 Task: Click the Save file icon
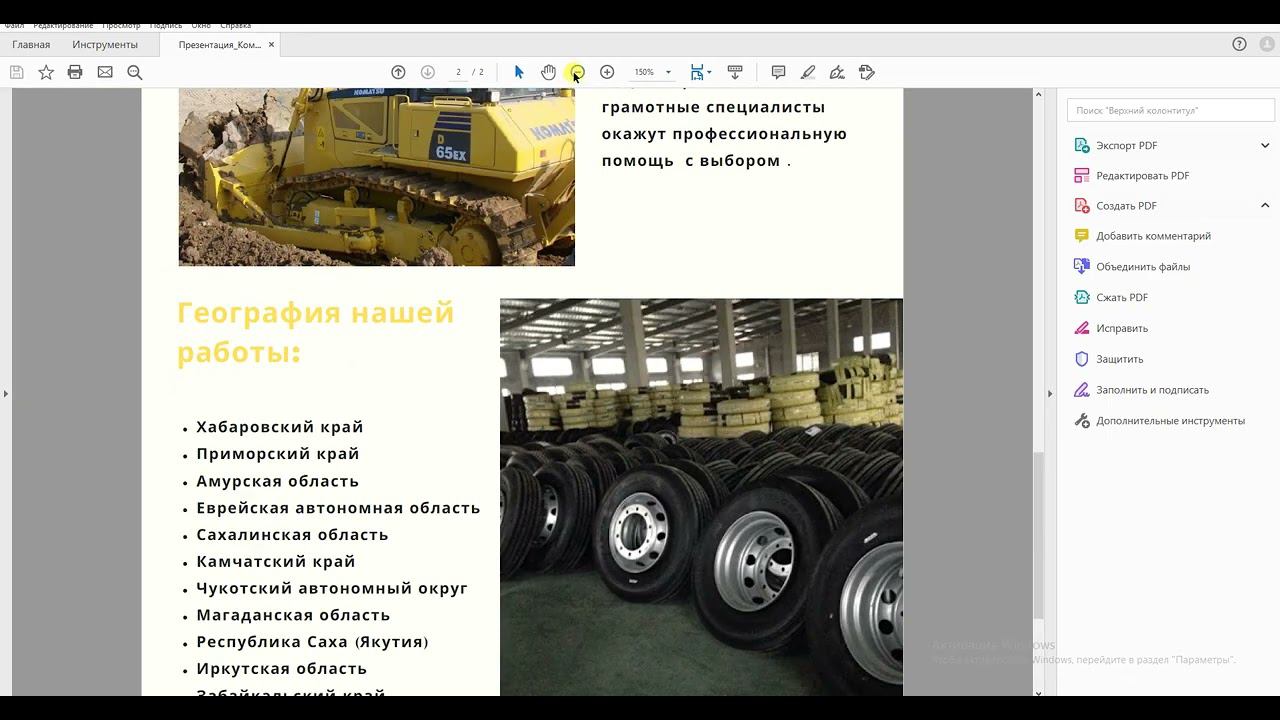pyautogui.click(x=16, y=72)
